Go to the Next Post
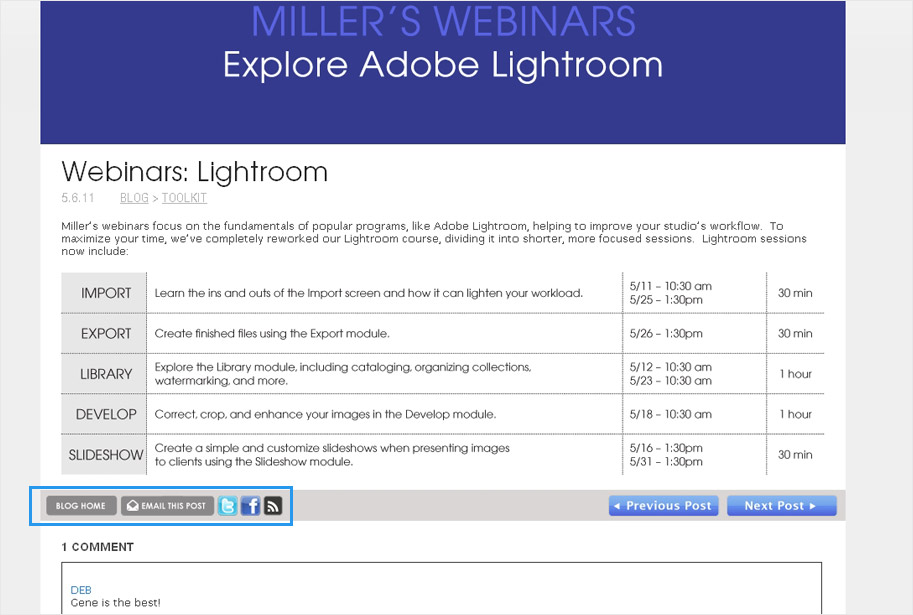Screen dimensions: 913x615 click(x=781, y=506)
